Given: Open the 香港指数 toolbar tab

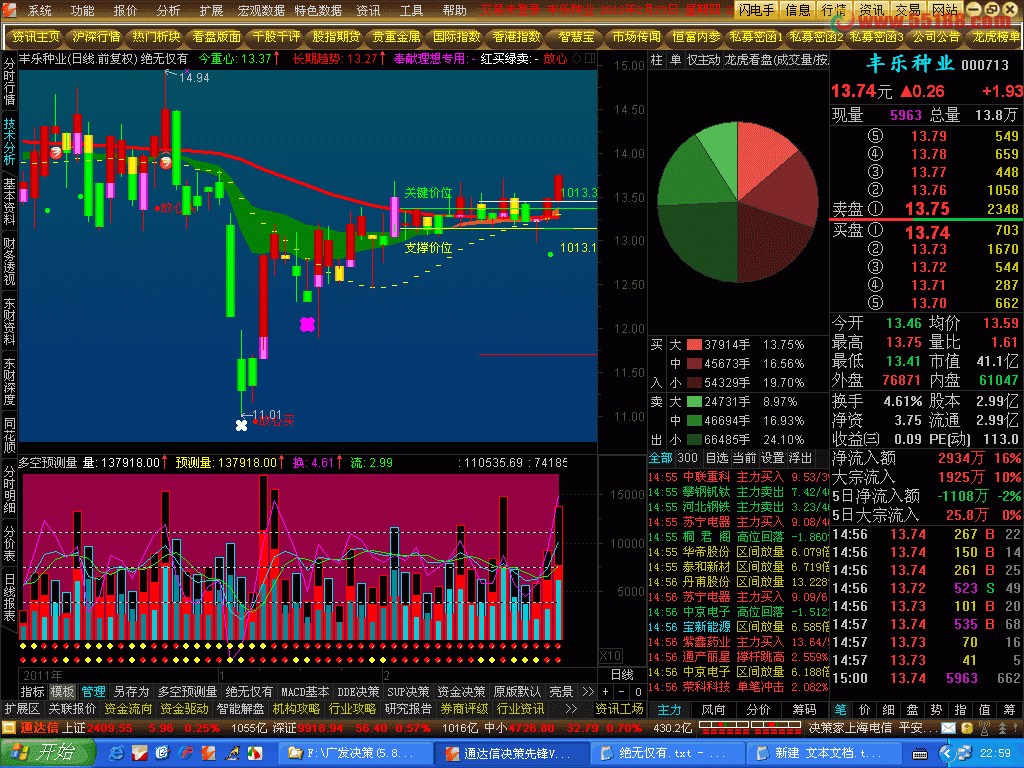Looking at the screenshot, I should tap(517, 37).
